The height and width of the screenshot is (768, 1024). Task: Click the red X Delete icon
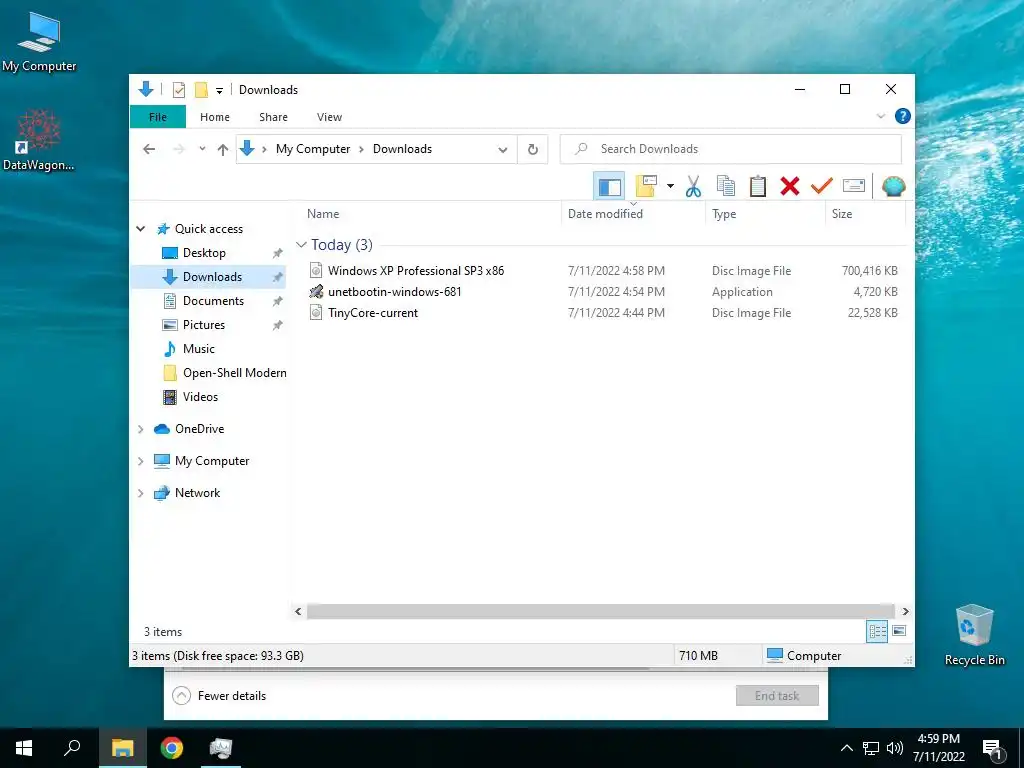[790, 187]
